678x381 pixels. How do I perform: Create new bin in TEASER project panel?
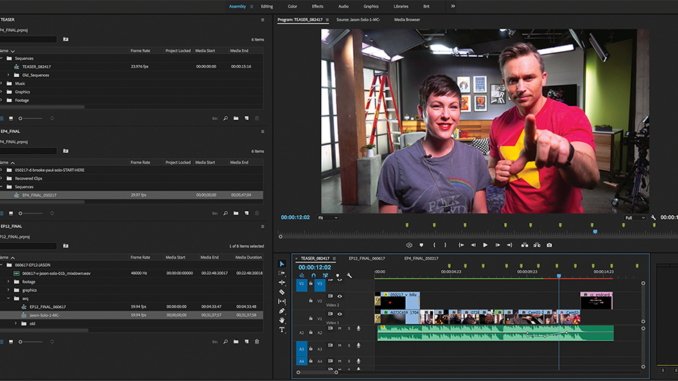(x=236, y=118)
